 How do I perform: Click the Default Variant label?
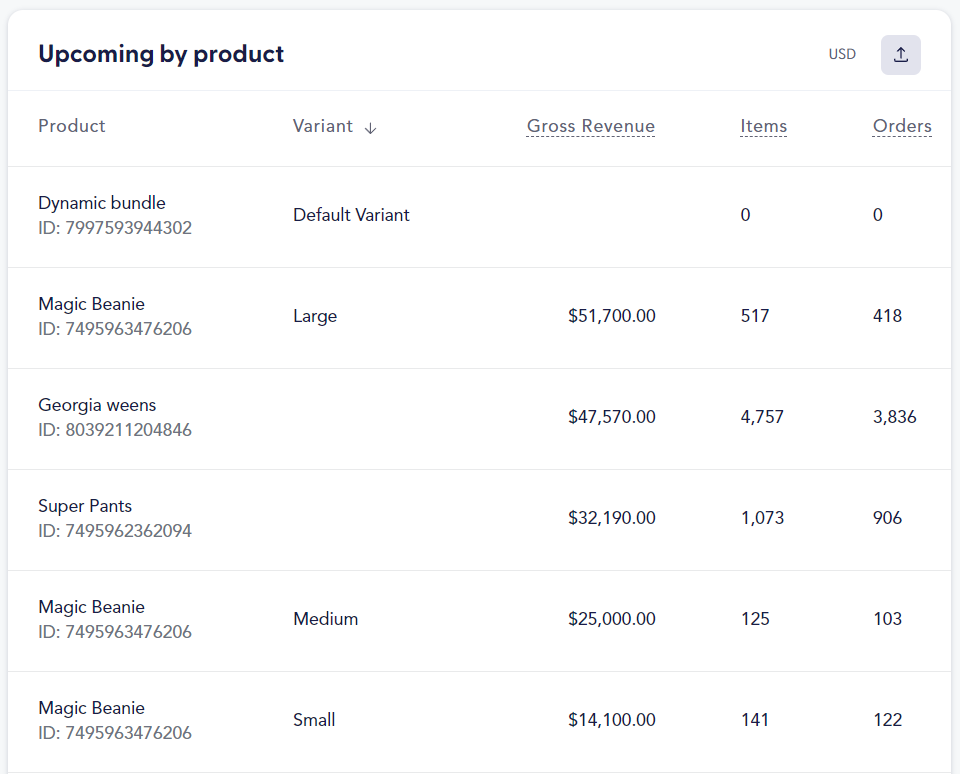351,215
